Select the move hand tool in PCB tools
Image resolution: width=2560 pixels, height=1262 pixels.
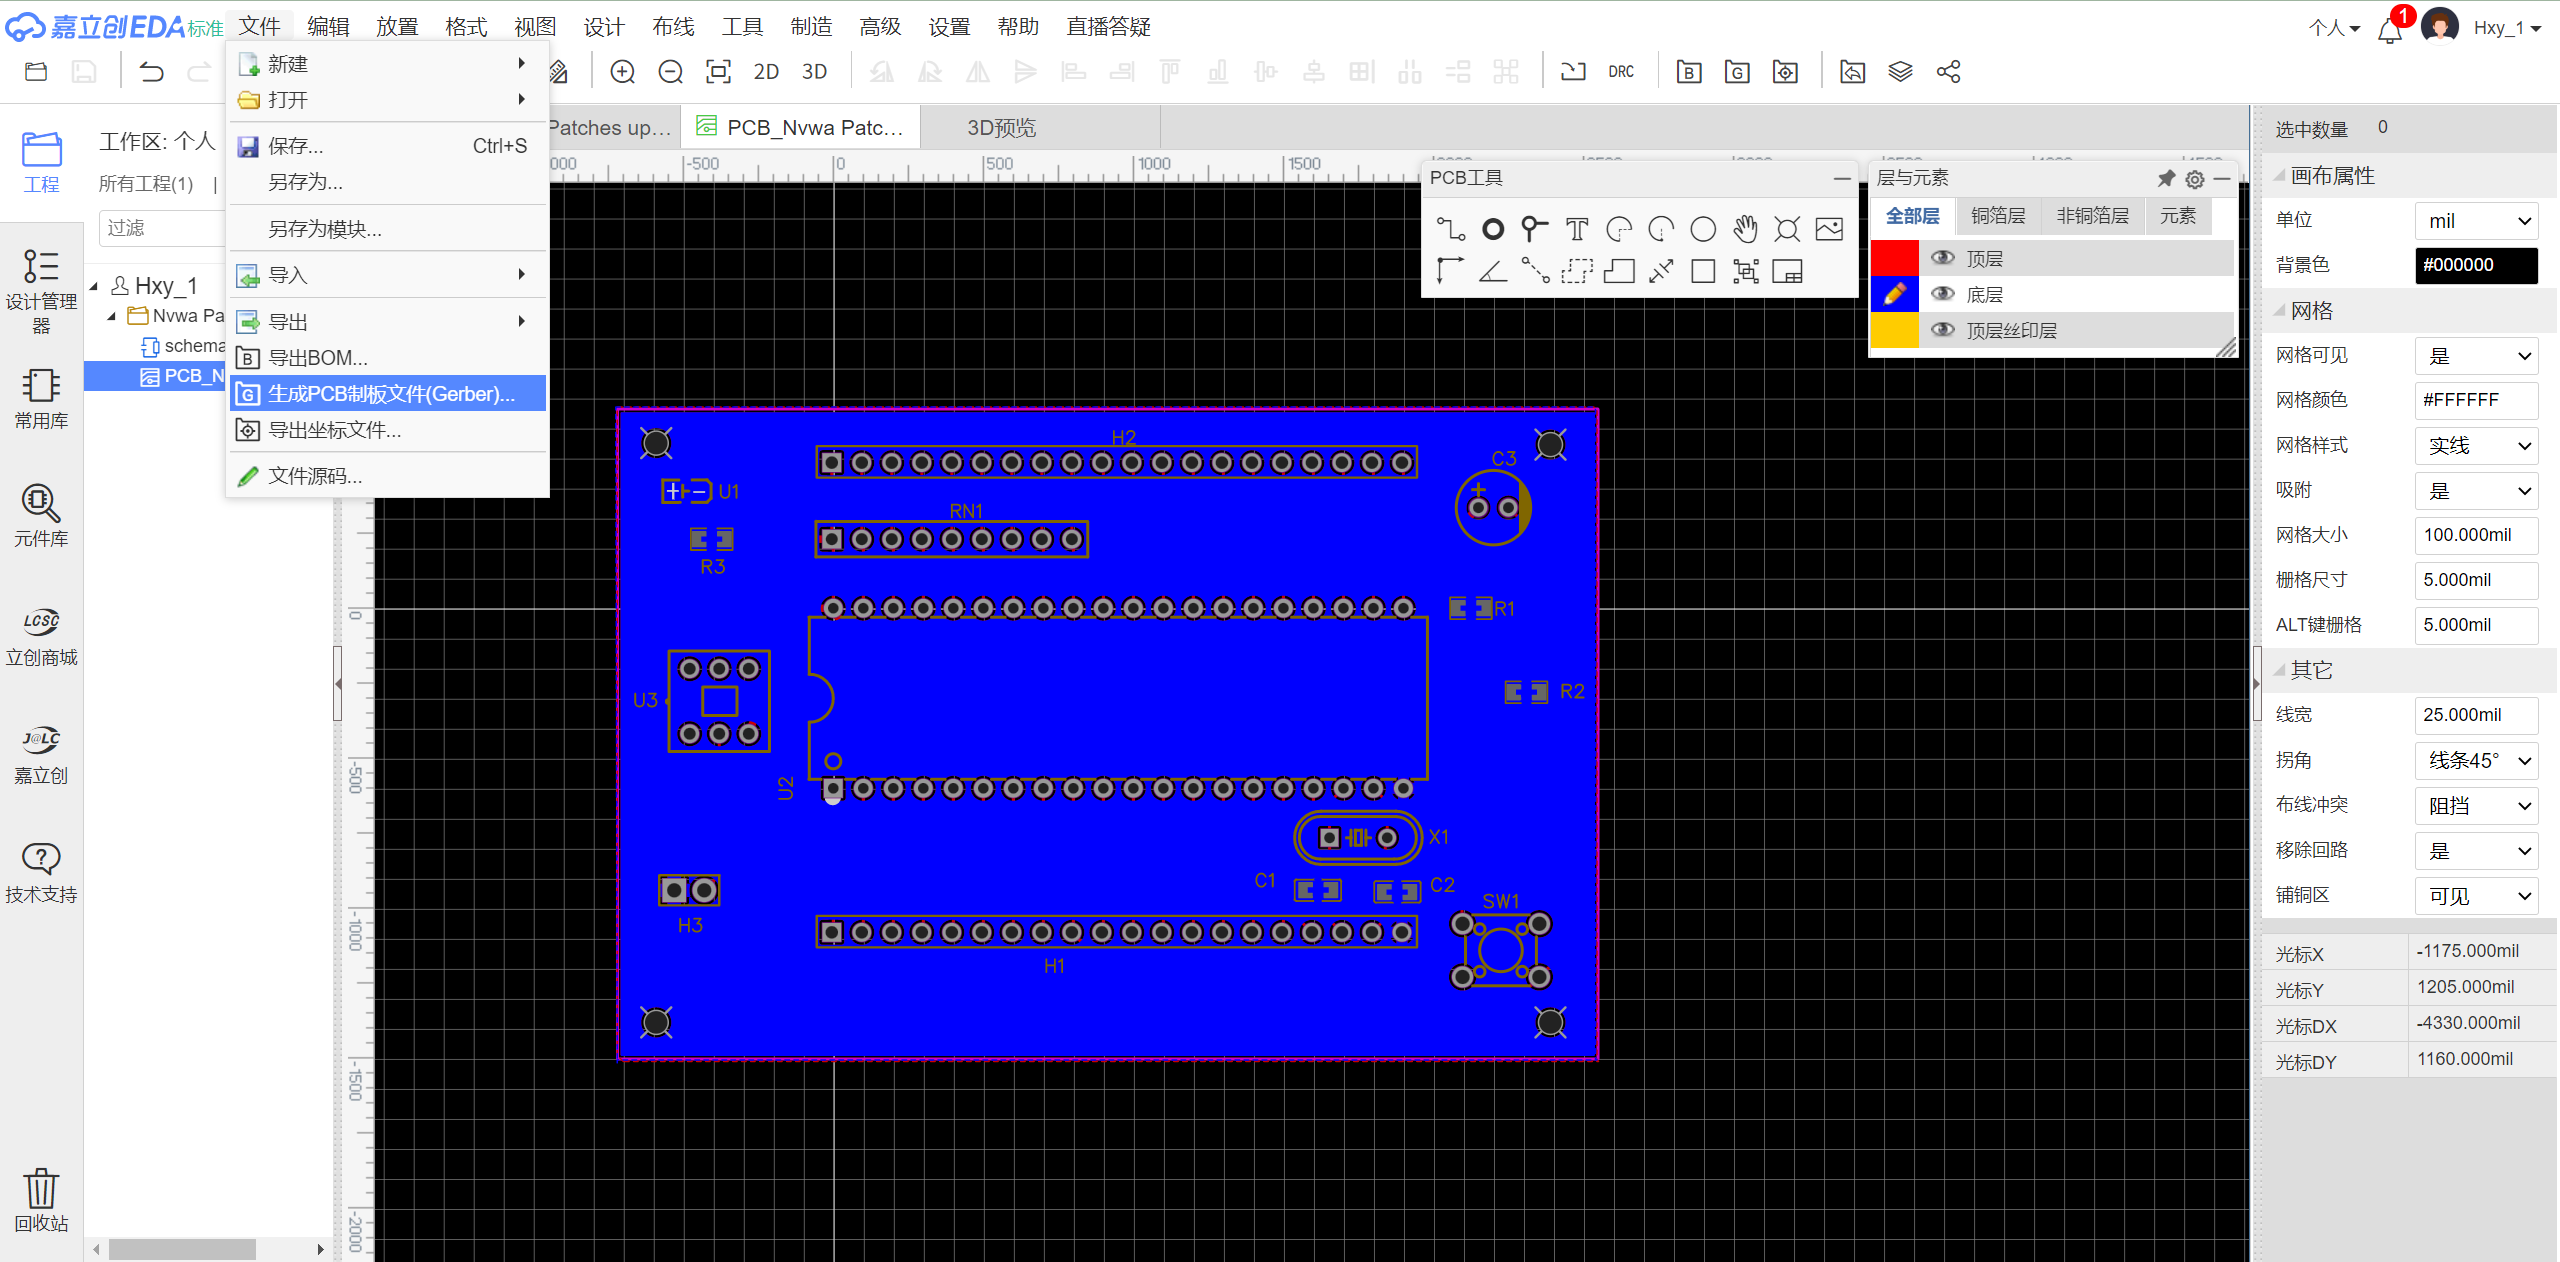tap(1745, 229)
